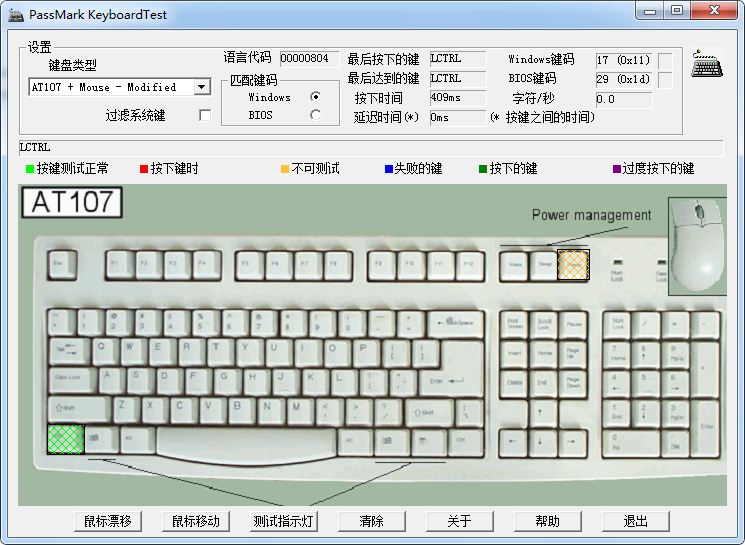Click the Left arrow key on keyboard image
Viewport: 745px width, 545px height.
pos(513,443)
